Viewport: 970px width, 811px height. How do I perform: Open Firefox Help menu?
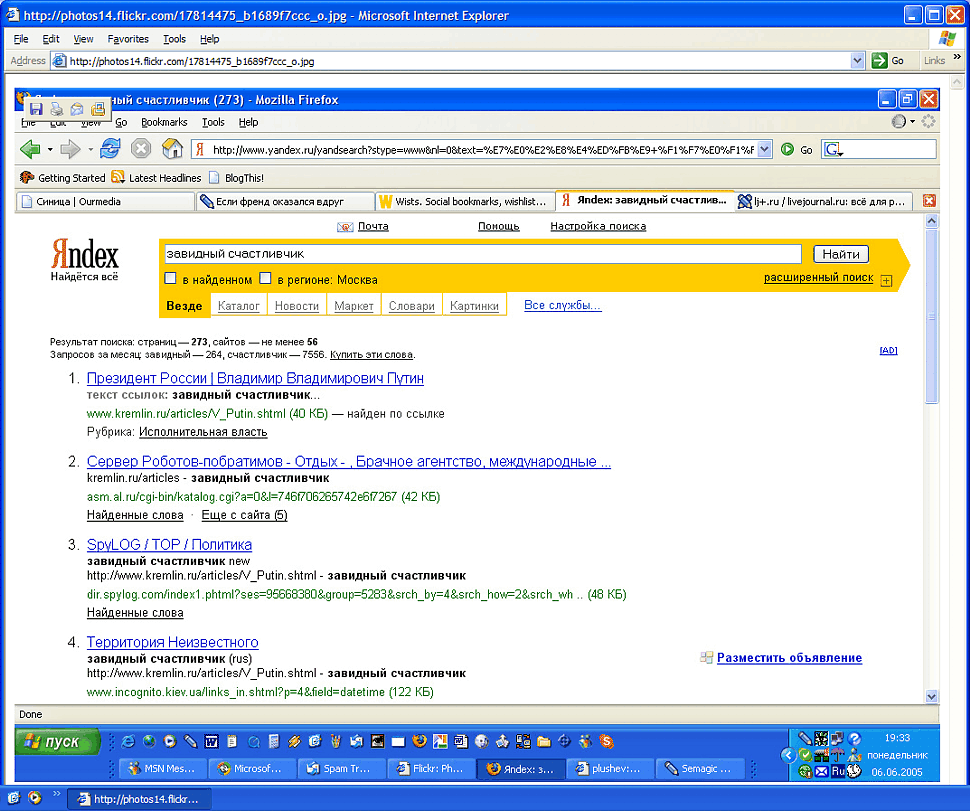[x=248, y=122]
